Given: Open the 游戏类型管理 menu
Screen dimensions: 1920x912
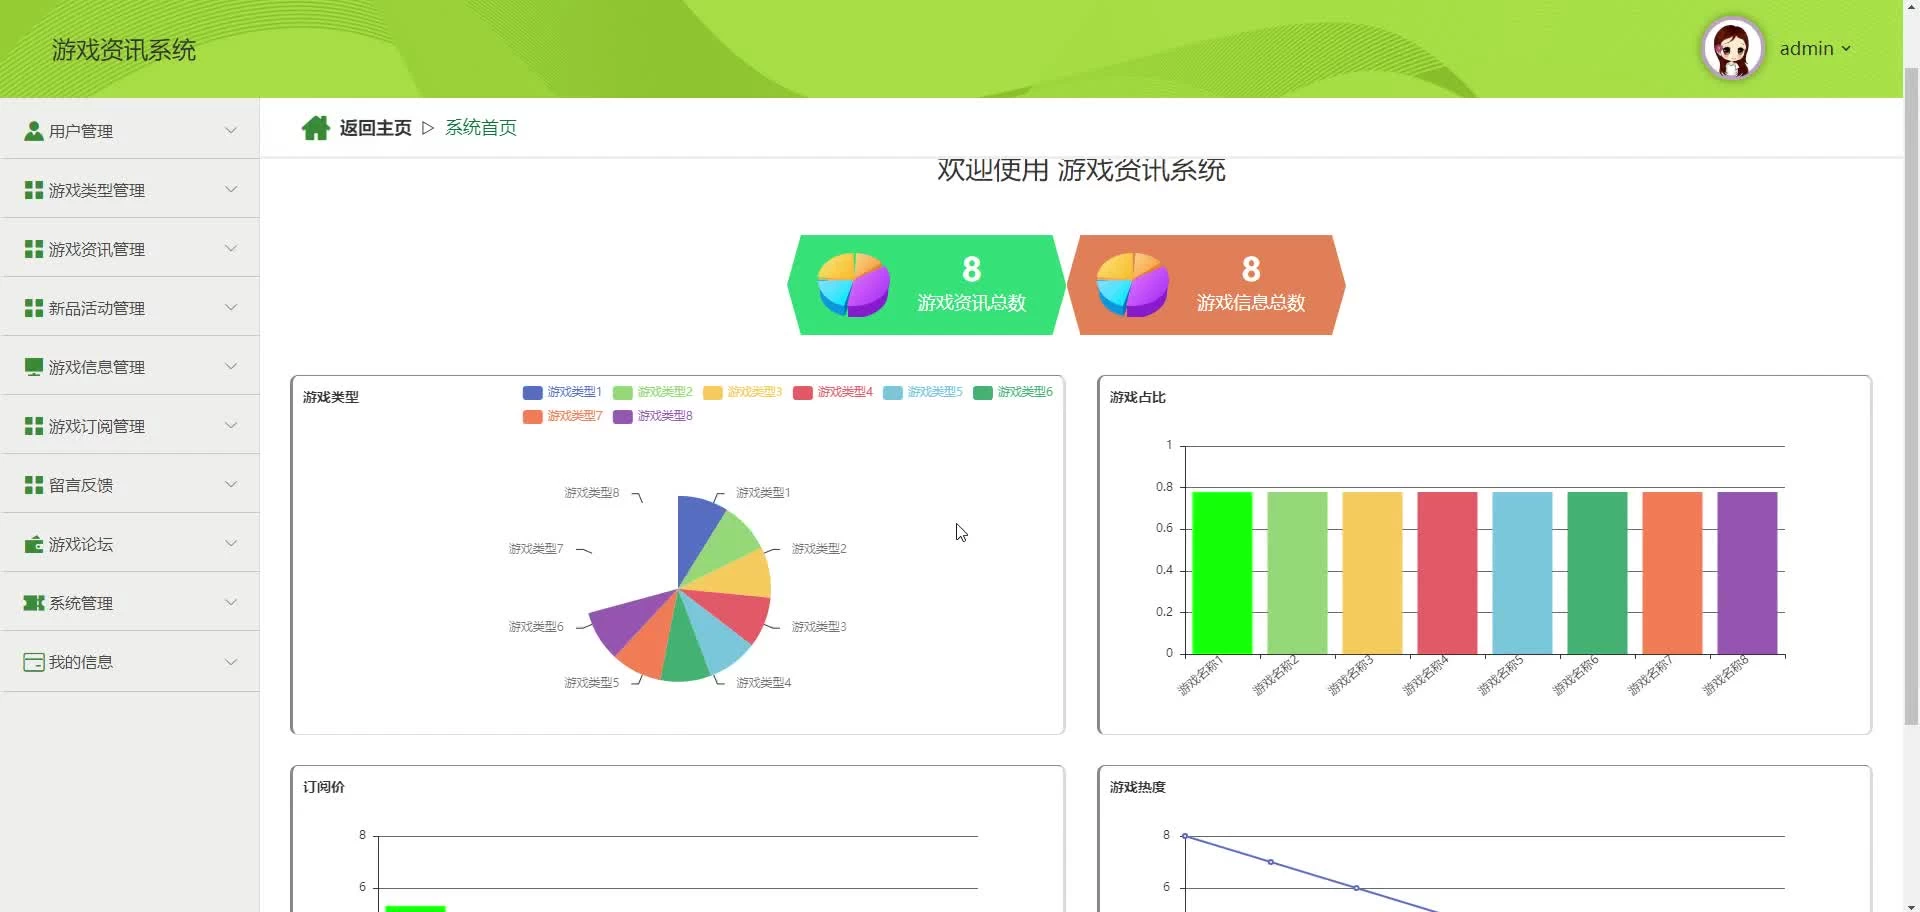Looking at the screenshot, I should [130, 189].
